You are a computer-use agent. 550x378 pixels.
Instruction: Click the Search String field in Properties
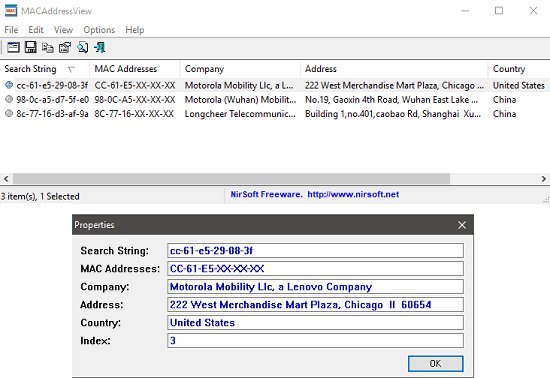pos(315,250)
